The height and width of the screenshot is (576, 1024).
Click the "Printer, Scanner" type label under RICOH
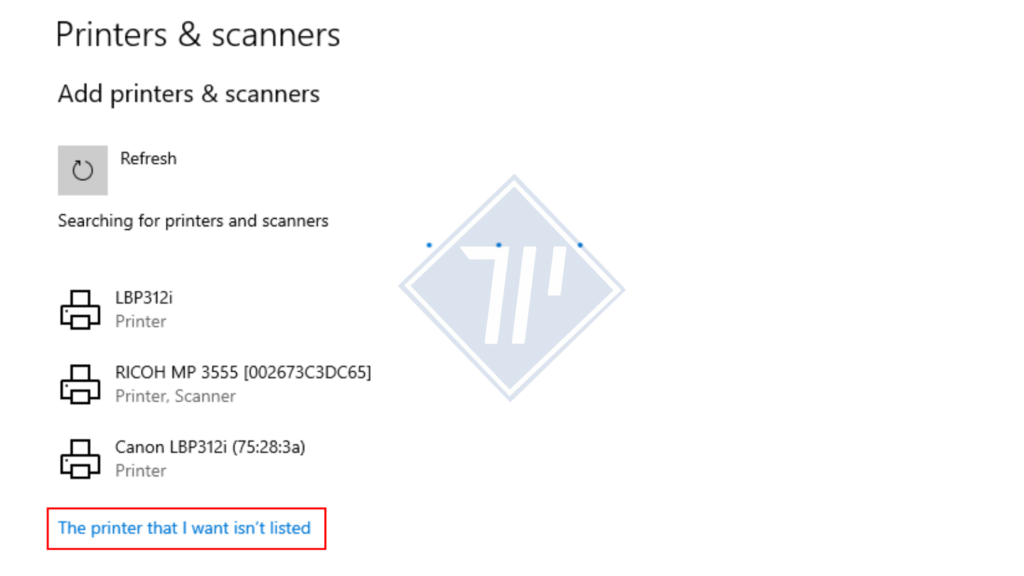pos(175,396)
